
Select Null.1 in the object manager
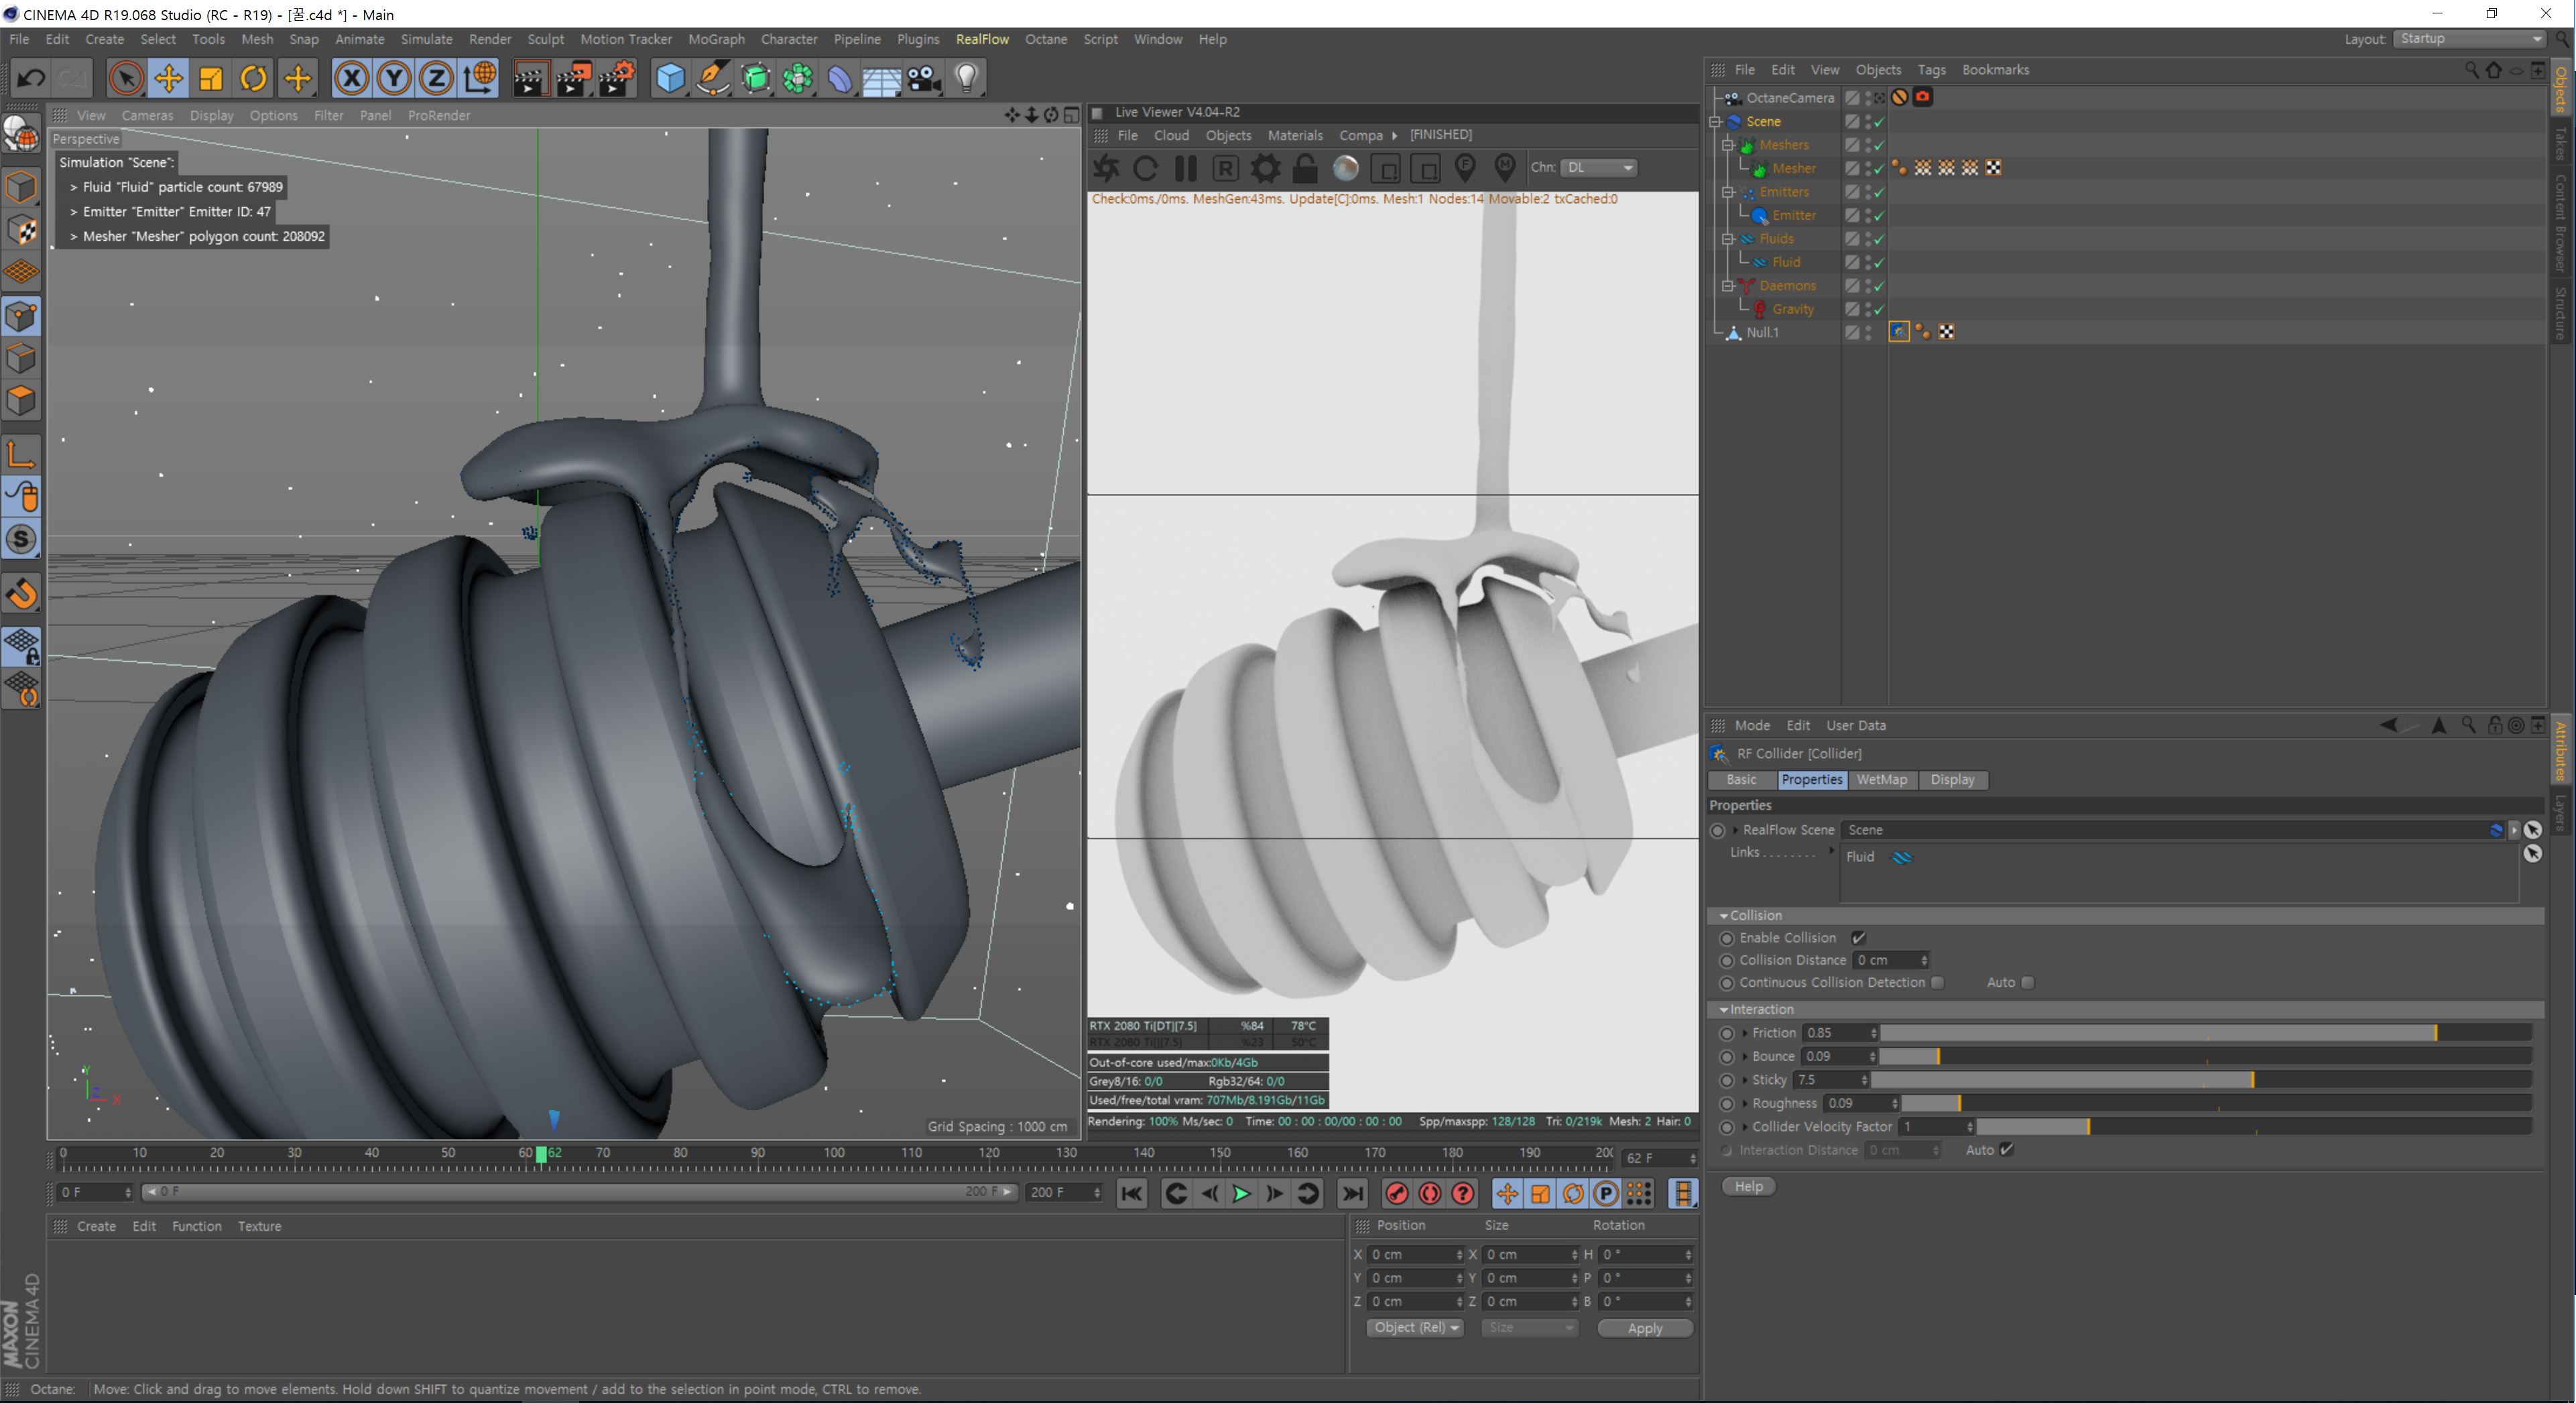tap(1762, 333)
